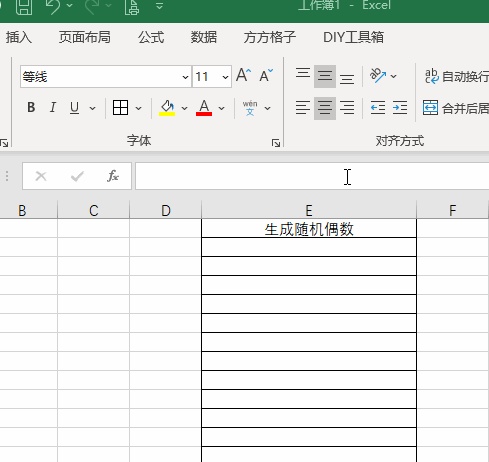Switch to the 页面布局 tab
The image size is (489, 462).
85,37
